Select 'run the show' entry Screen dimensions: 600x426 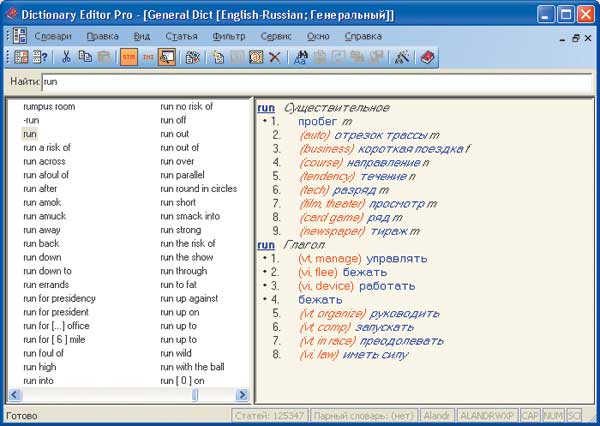point(186,257)
